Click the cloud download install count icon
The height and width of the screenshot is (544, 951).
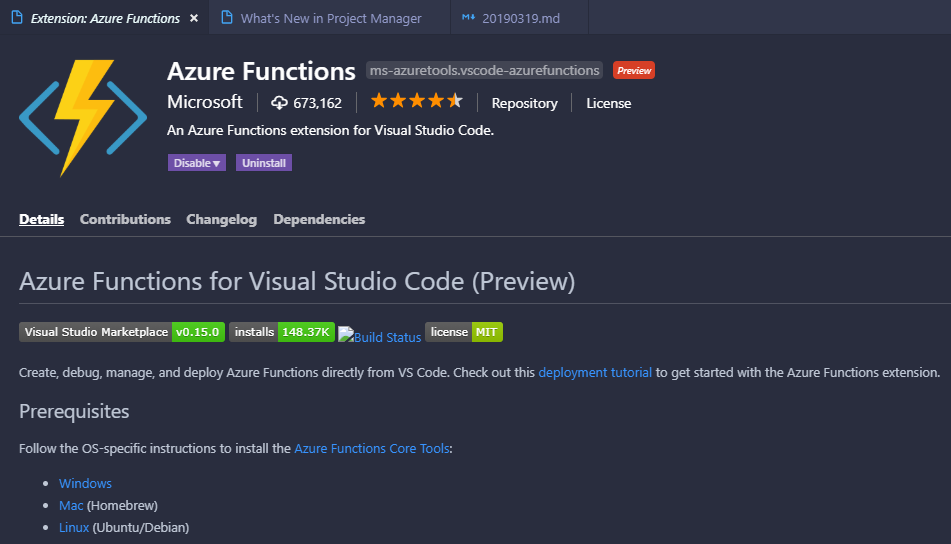279,102
